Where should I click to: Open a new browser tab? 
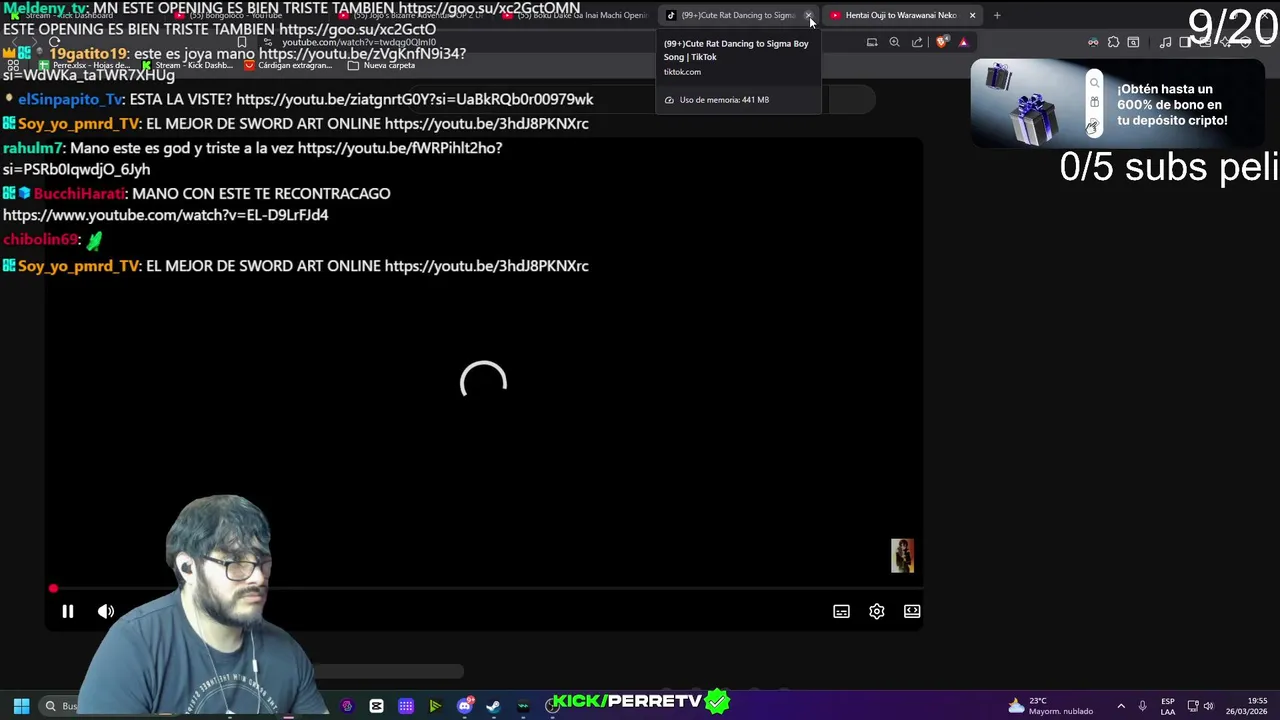coord(997,15)
